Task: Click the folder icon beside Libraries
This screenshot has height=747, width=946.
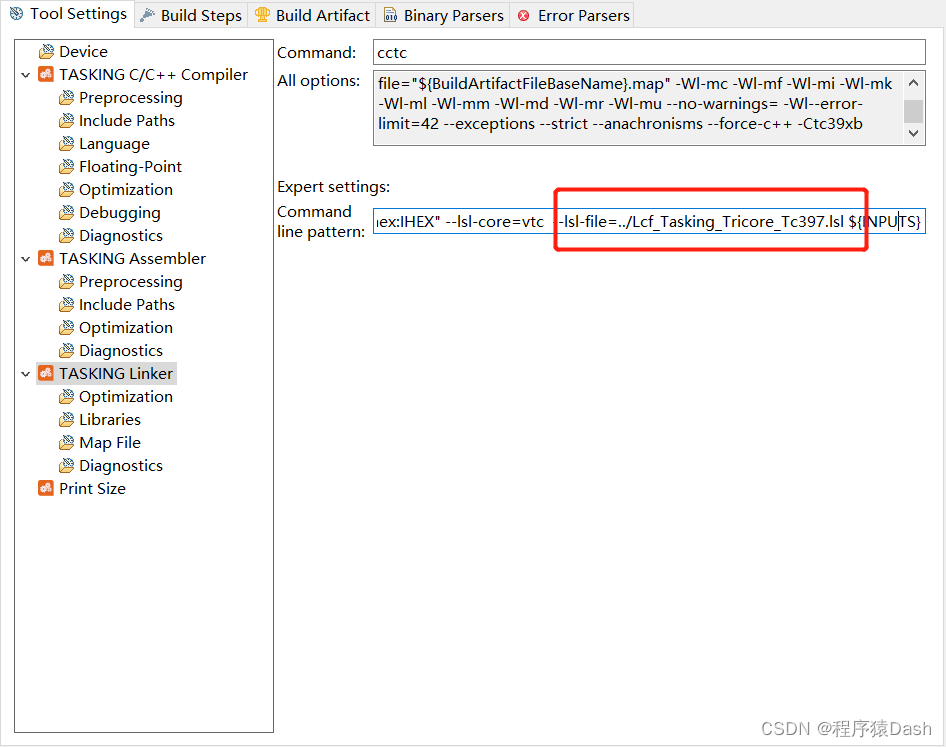Action: click(x=65, y=419)
